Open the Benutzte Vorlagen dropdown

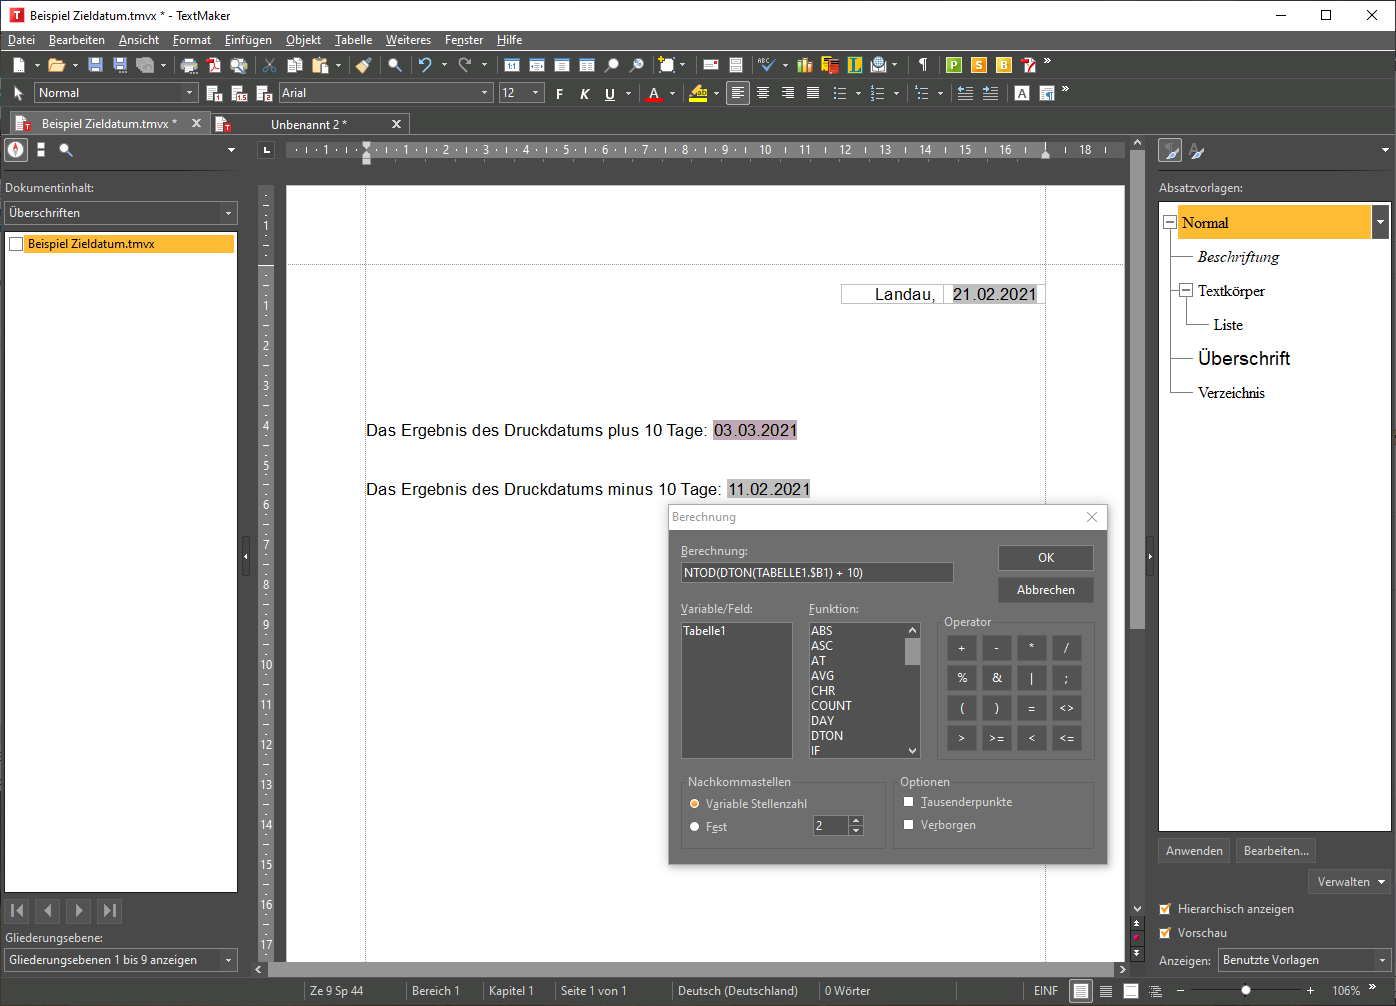(1305, 960)
